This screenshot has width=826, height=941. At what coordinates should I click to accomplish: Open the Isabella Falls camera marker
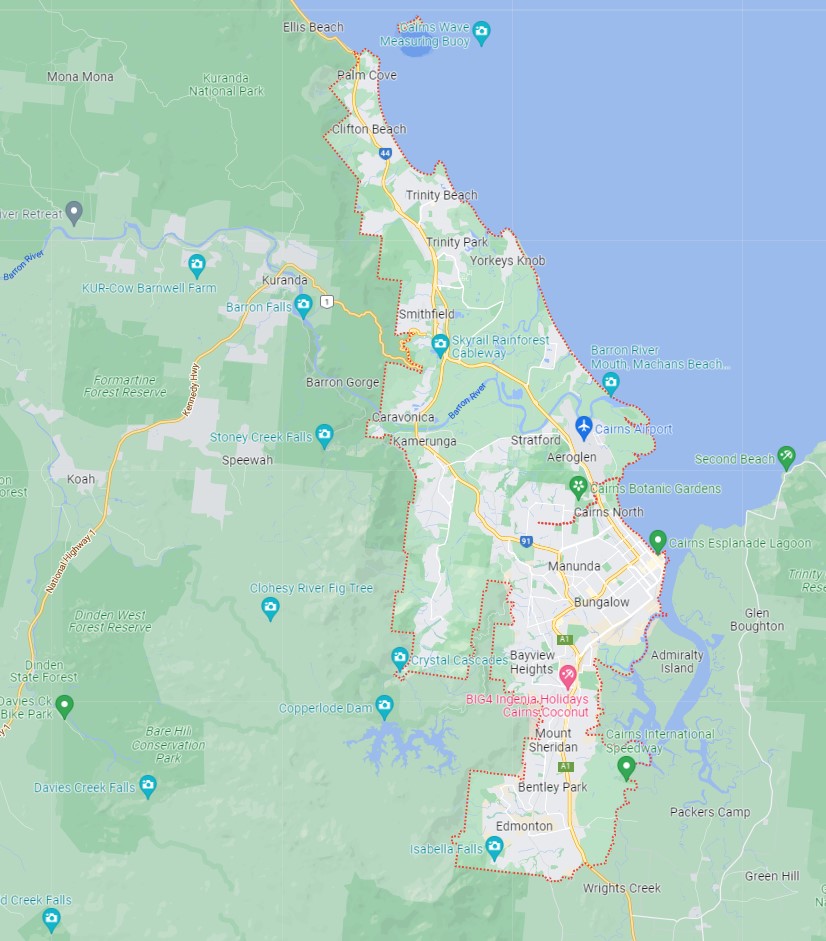[x=494, y=848]
